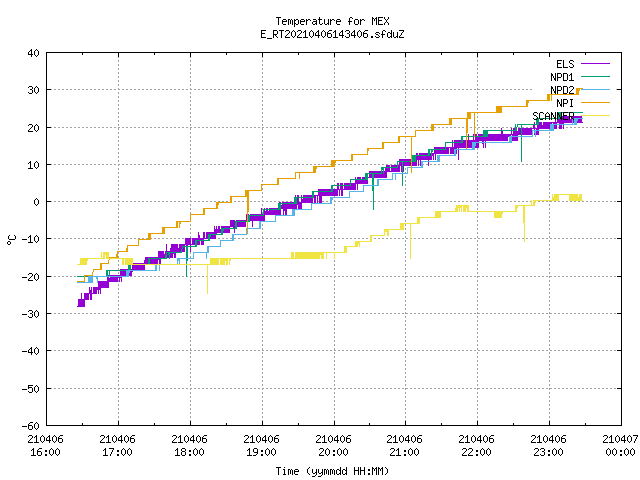Click the chart title 'Temperature for MEX'
The width and height of the screenshot is (640, 480).
point(332,21)
